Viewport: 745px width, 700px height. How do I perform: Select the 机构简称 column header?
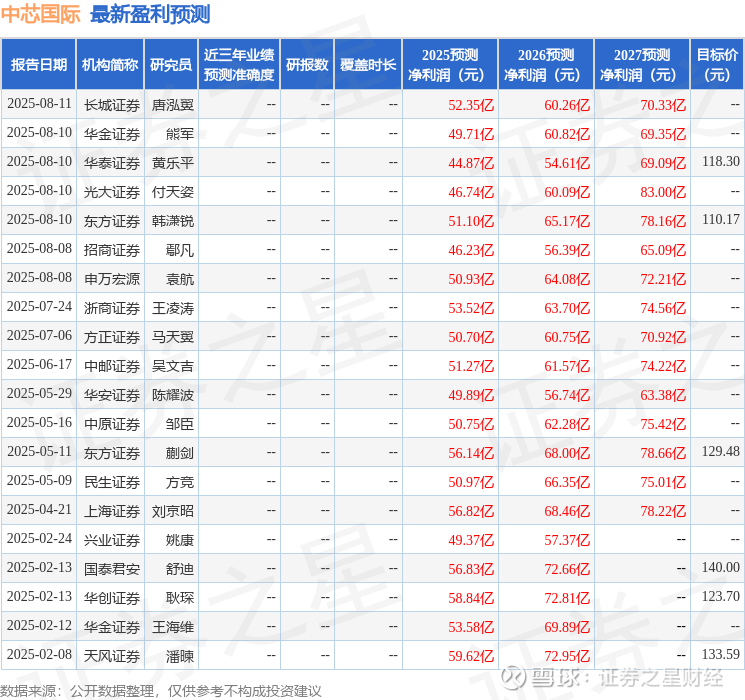[110, 64]
